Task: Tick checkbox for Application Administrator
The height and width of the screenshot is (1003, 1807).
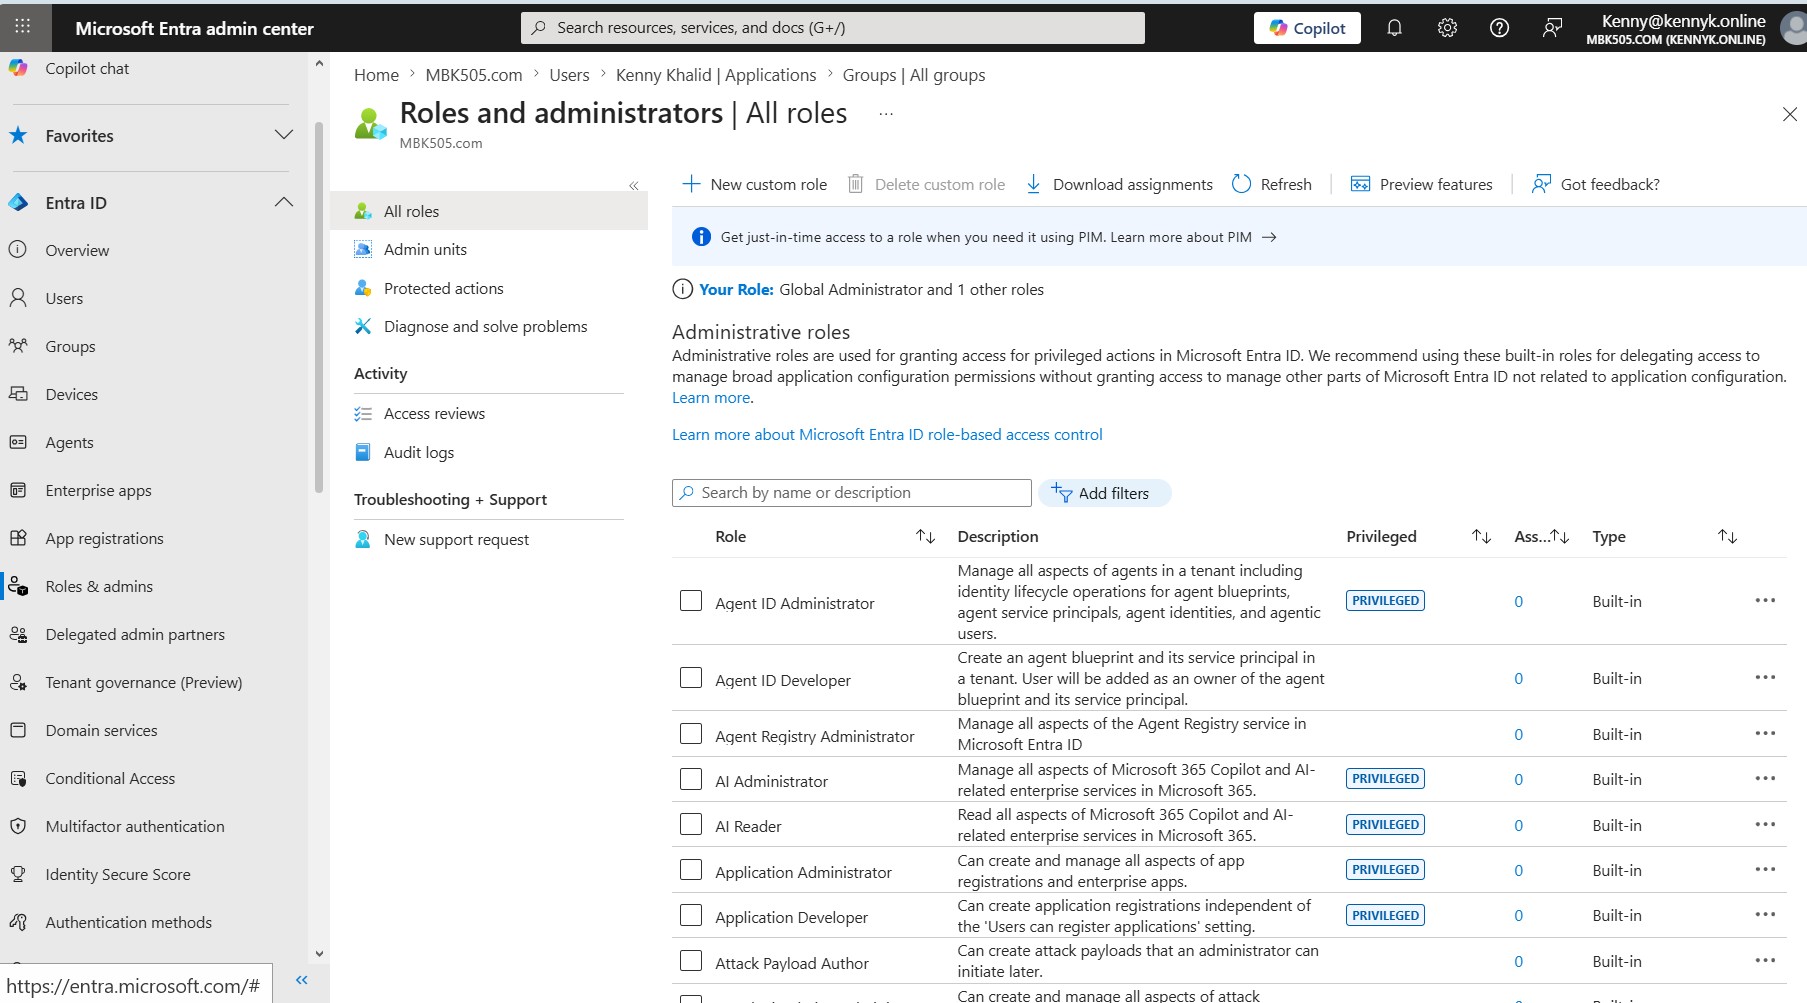Action: tap(691, 869)
